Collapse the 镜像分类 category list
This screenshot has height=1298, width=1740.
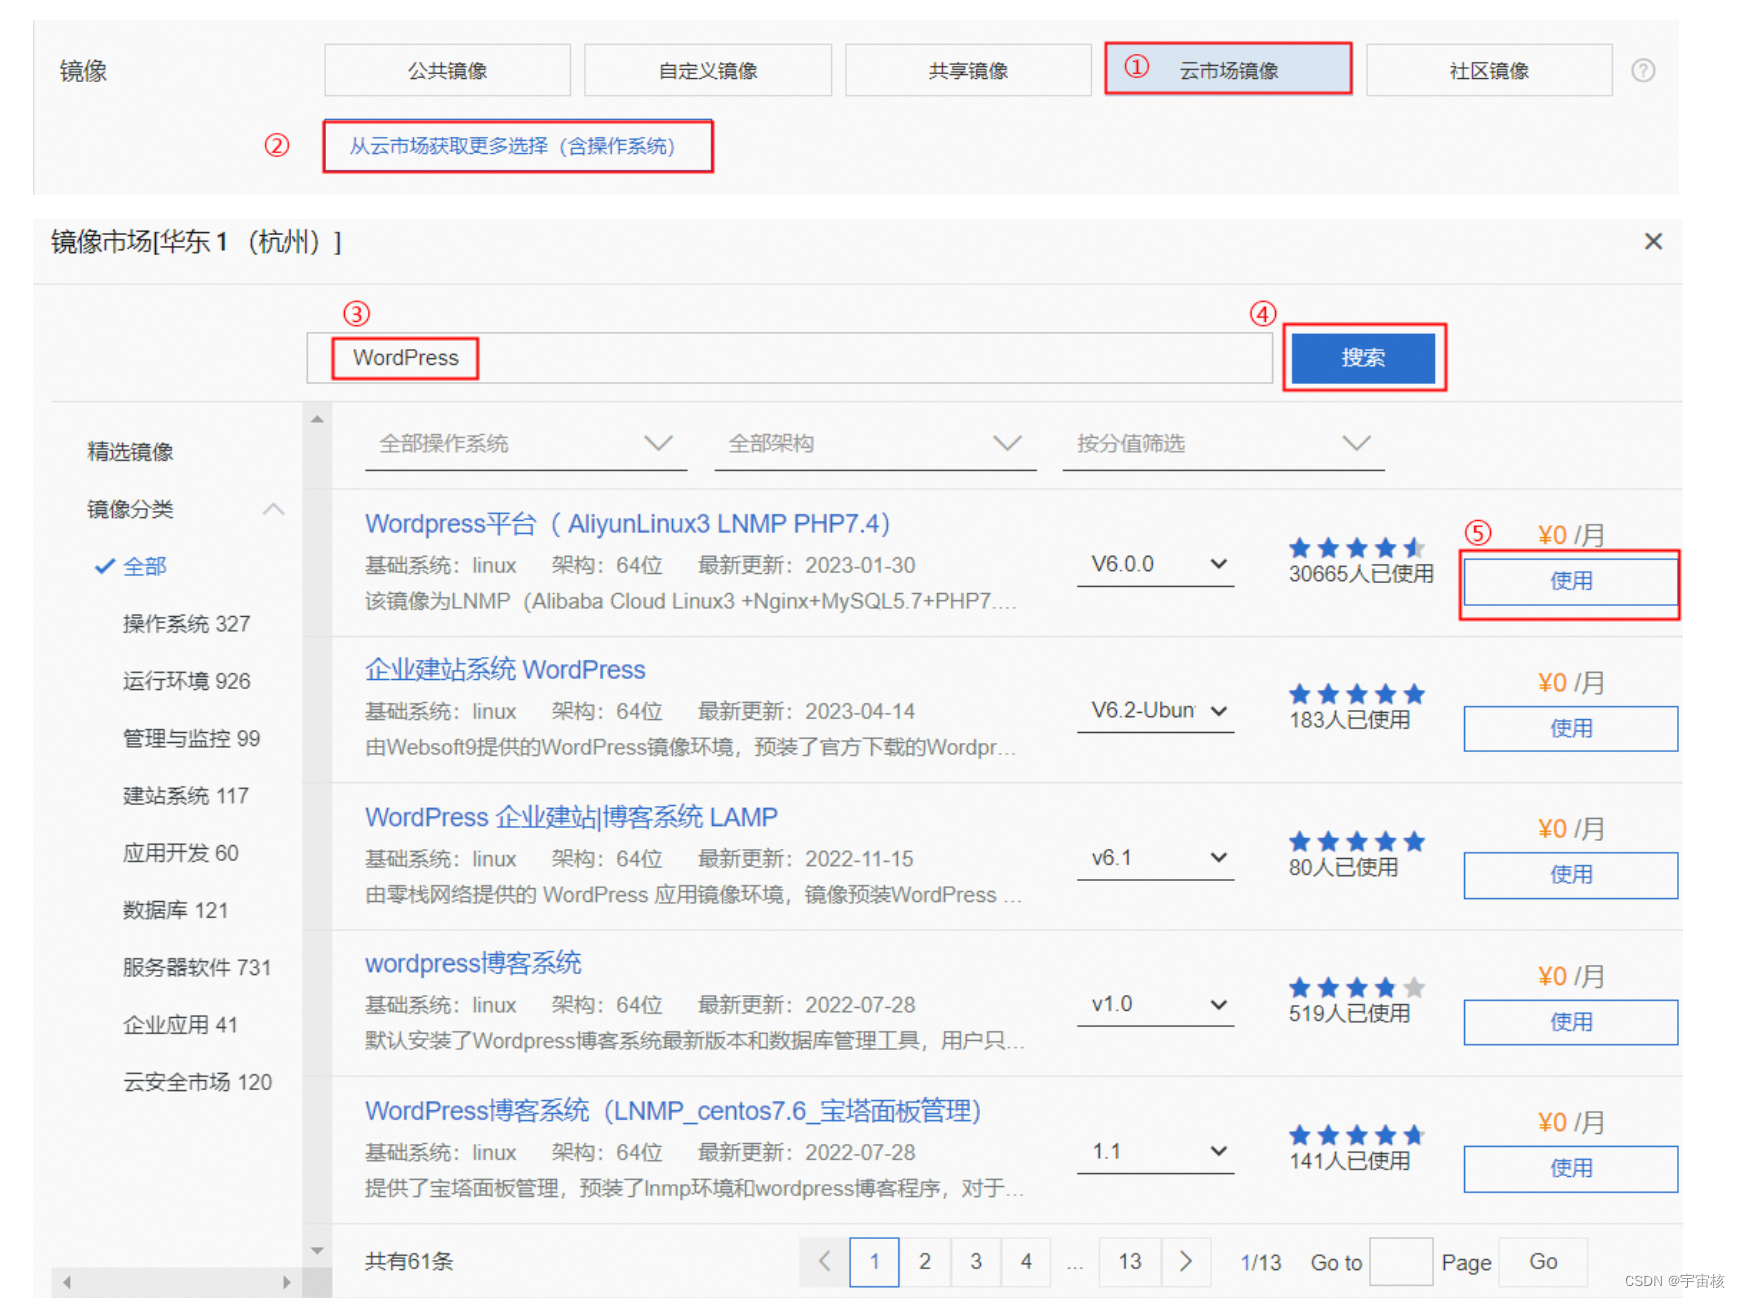[x=273, y=509]
